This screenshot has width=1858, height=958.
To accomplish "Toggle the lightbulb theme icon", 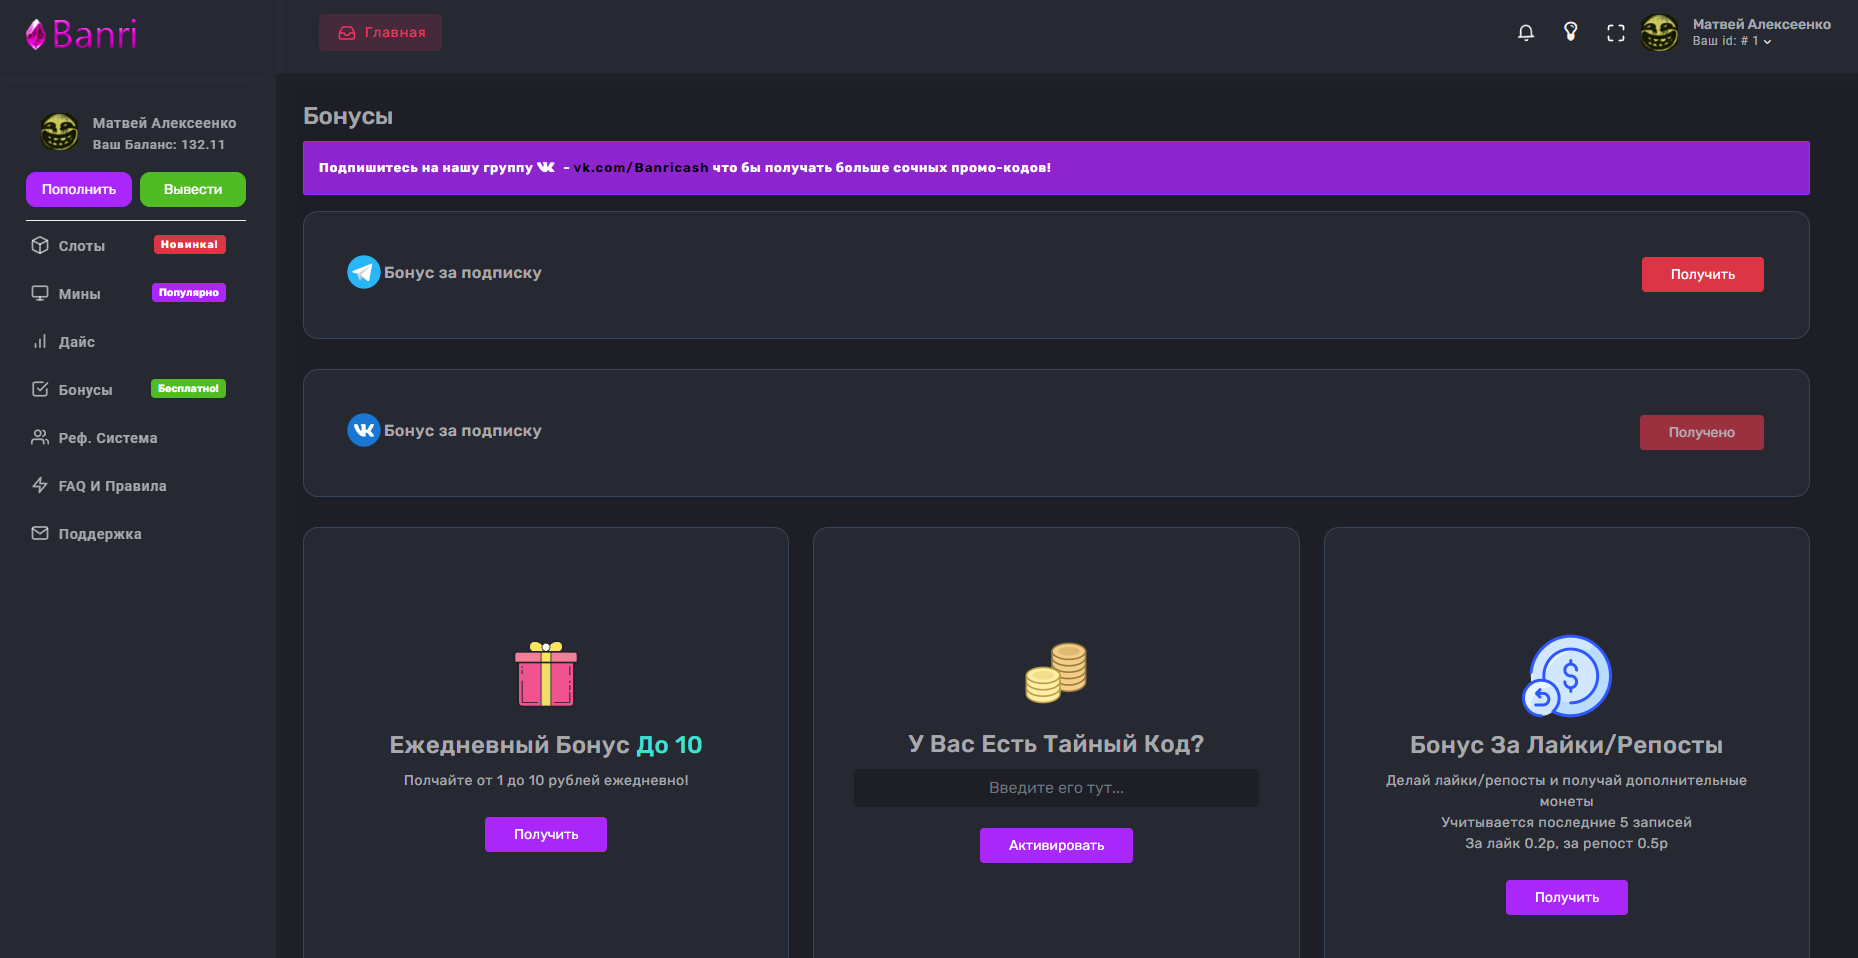I will [x=1570, y=32].
